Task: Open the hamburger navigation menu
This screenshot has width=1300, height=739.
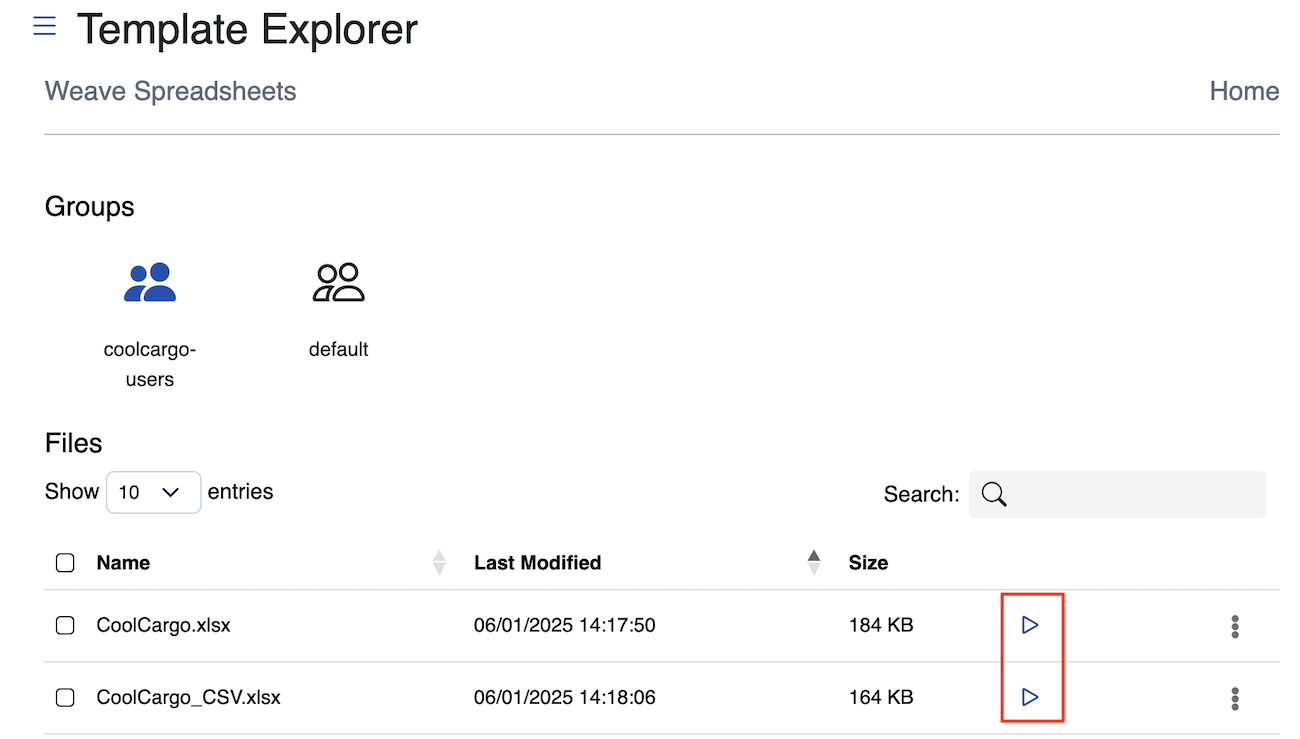Action: tap(44, 27)
